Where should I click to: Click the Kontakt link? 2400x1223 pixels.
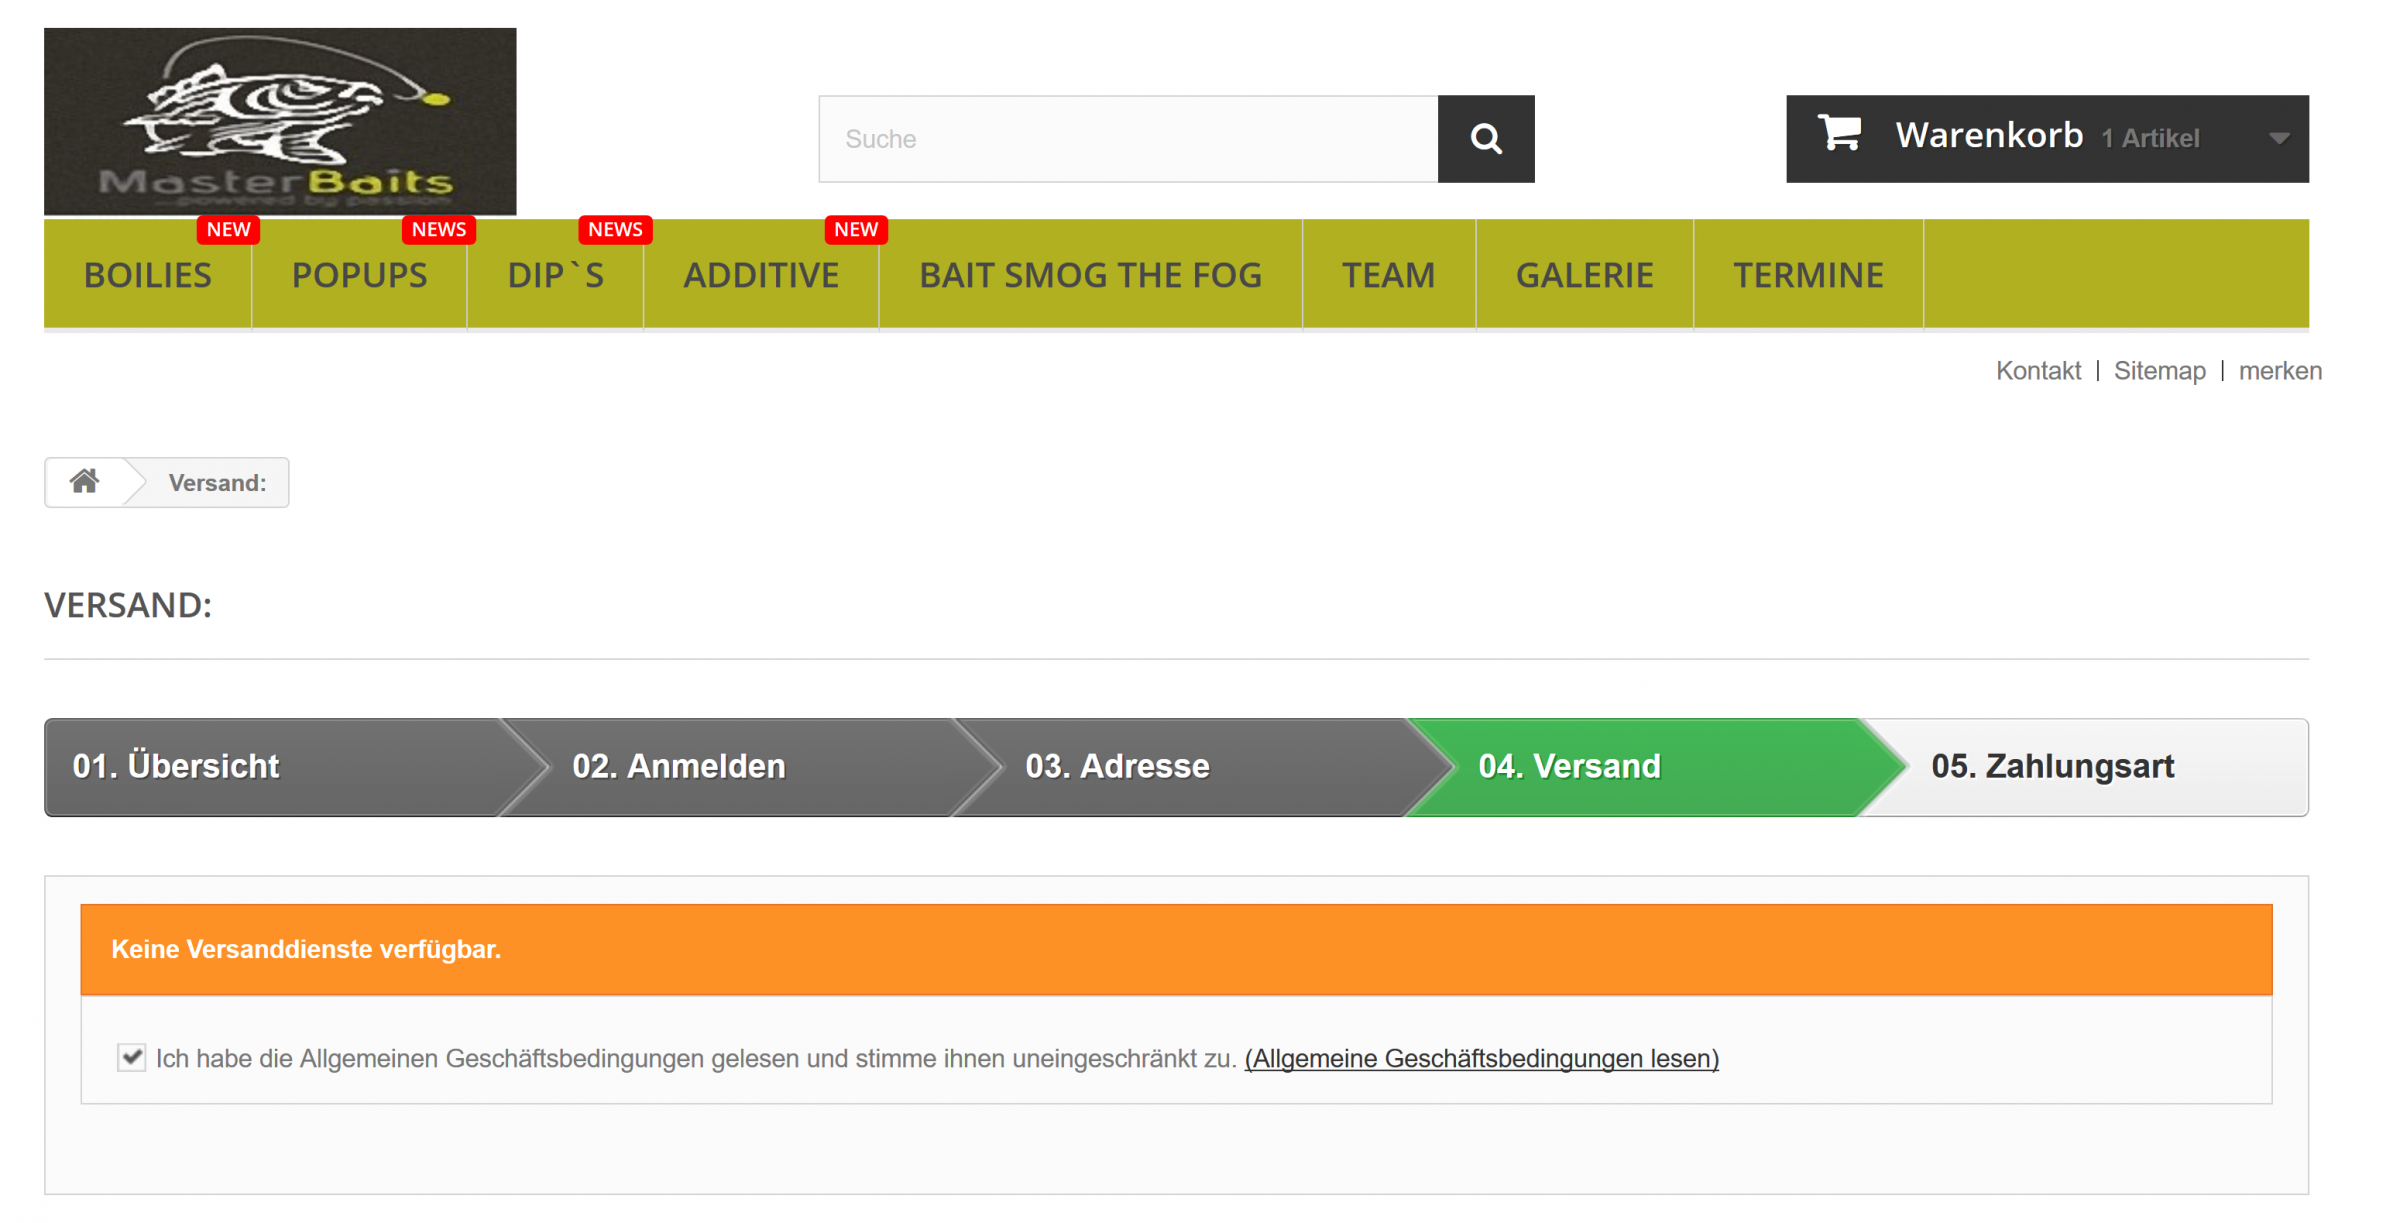pos(2038,371)
